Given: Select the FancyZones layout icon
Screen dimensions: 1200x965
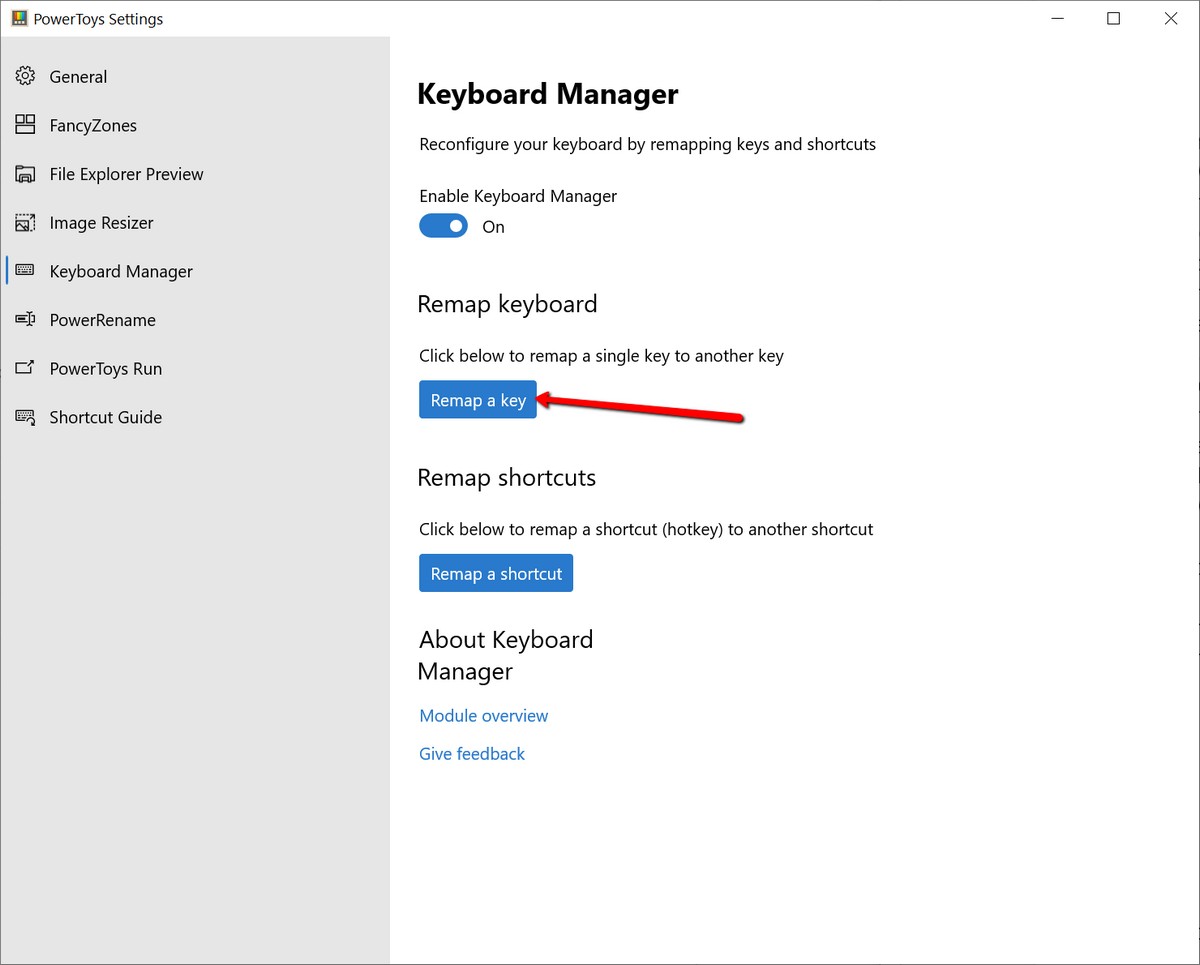Looking at the screenshot, I should (x=26, y=125).
